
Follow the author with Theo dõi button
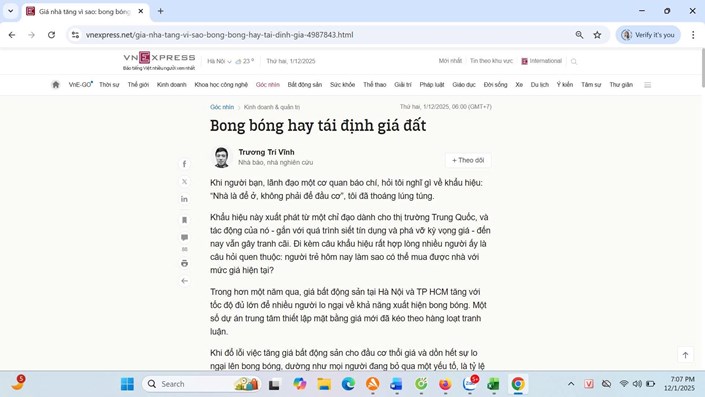pyautogui.click(x=468, y=160)
